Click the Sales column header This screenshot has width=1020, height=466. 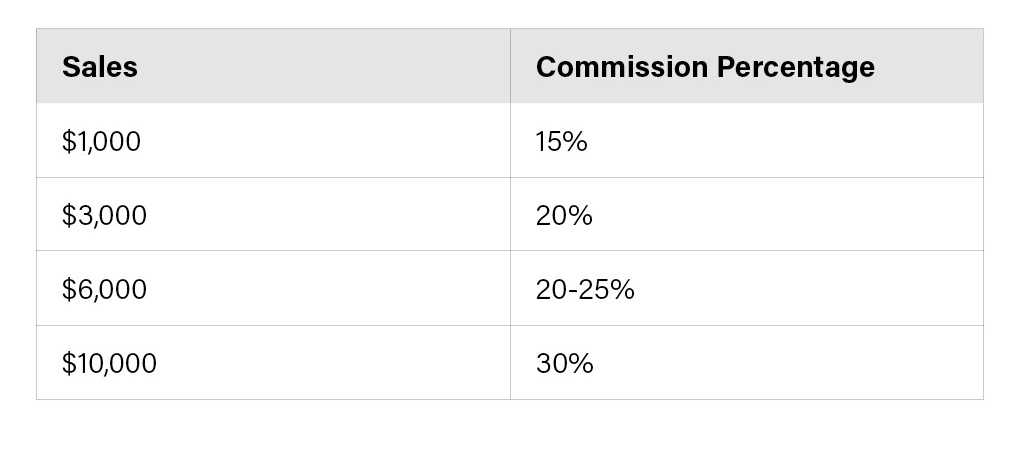99,67
